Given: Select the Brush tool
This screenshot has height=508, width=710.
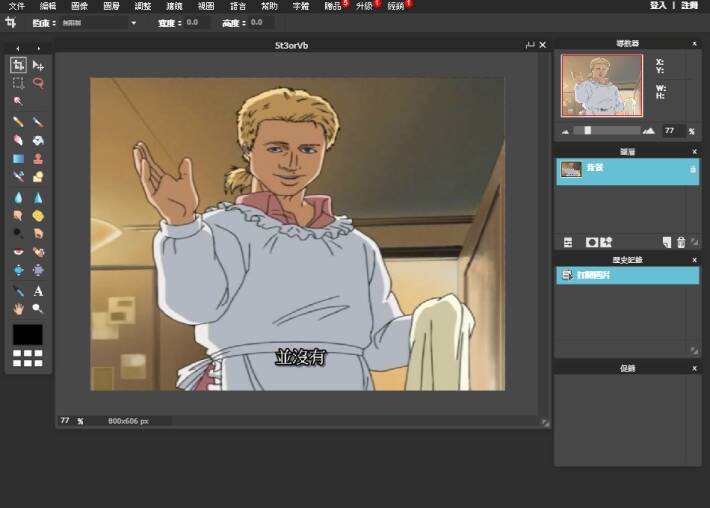Looking at the screenshot, I should pyautogui.click(x=38, y=122).
